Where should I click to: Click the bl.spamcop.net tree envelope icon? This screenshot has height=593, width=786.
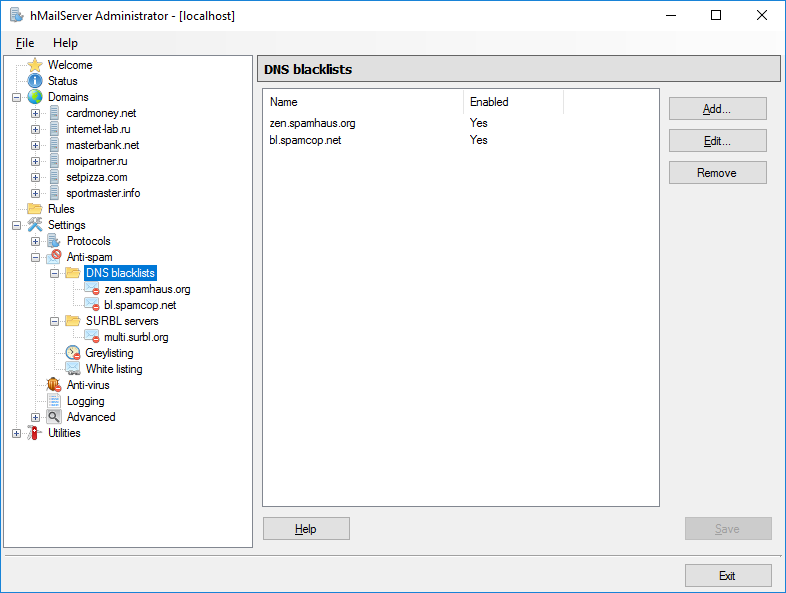coord(92,305)
